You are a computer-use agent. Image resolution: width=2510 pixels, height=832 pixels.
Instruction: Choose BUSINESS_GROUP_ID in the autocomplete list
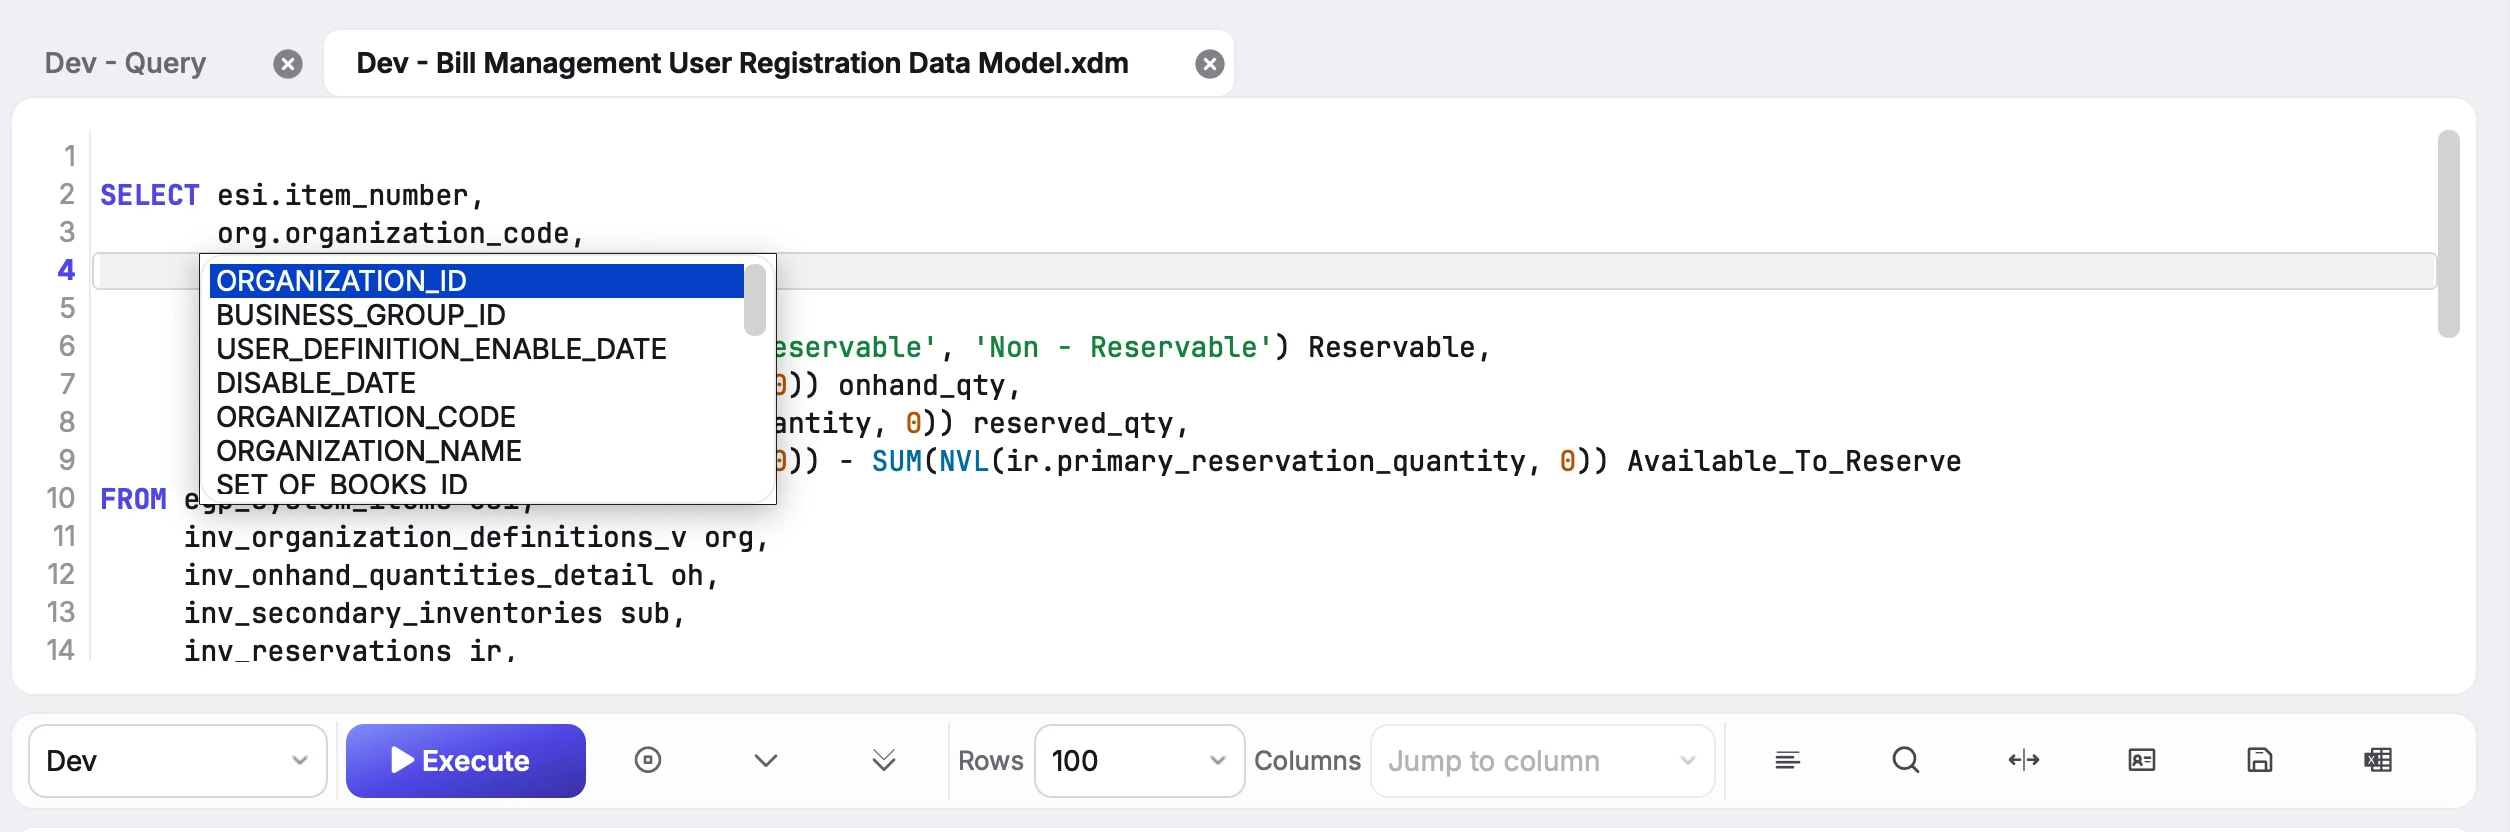tap(476, 315)
